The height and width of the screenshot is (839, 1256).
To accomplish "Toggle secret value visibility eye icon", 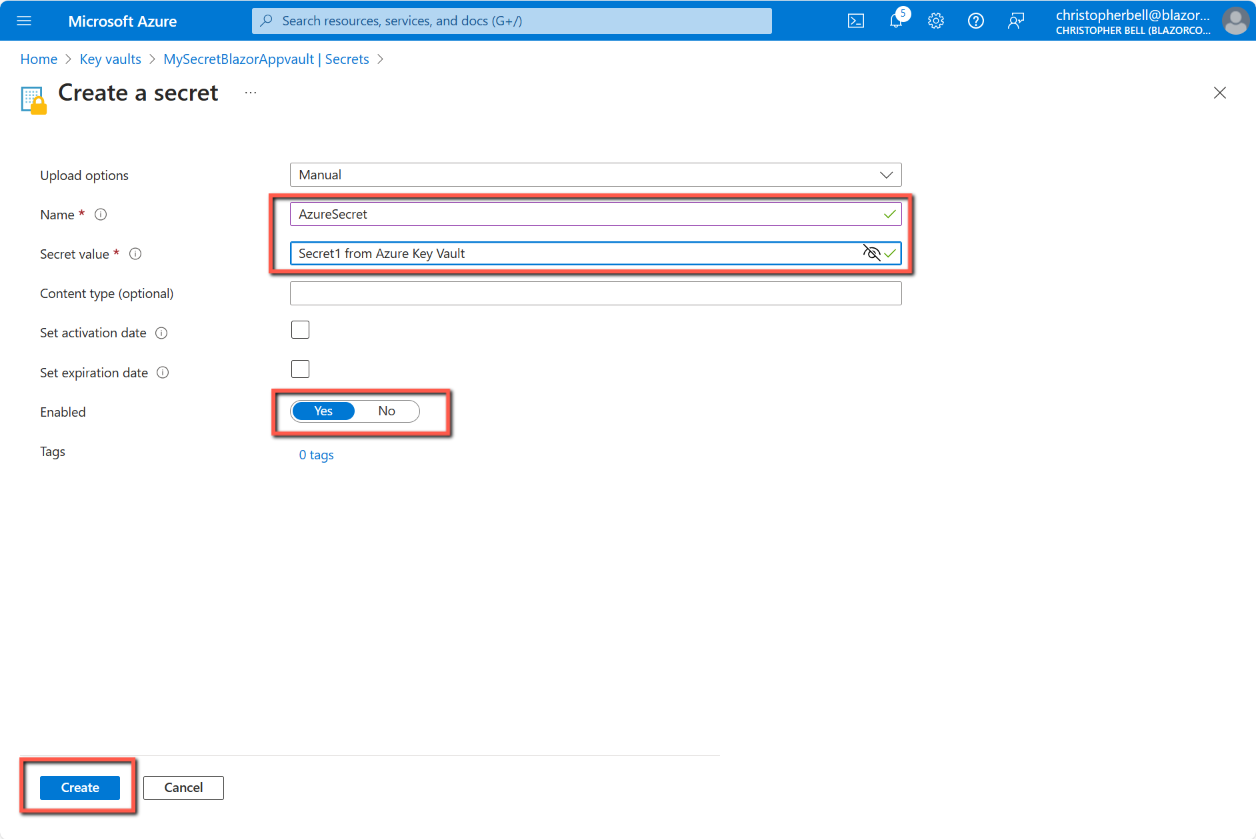I will coord(871,253).
